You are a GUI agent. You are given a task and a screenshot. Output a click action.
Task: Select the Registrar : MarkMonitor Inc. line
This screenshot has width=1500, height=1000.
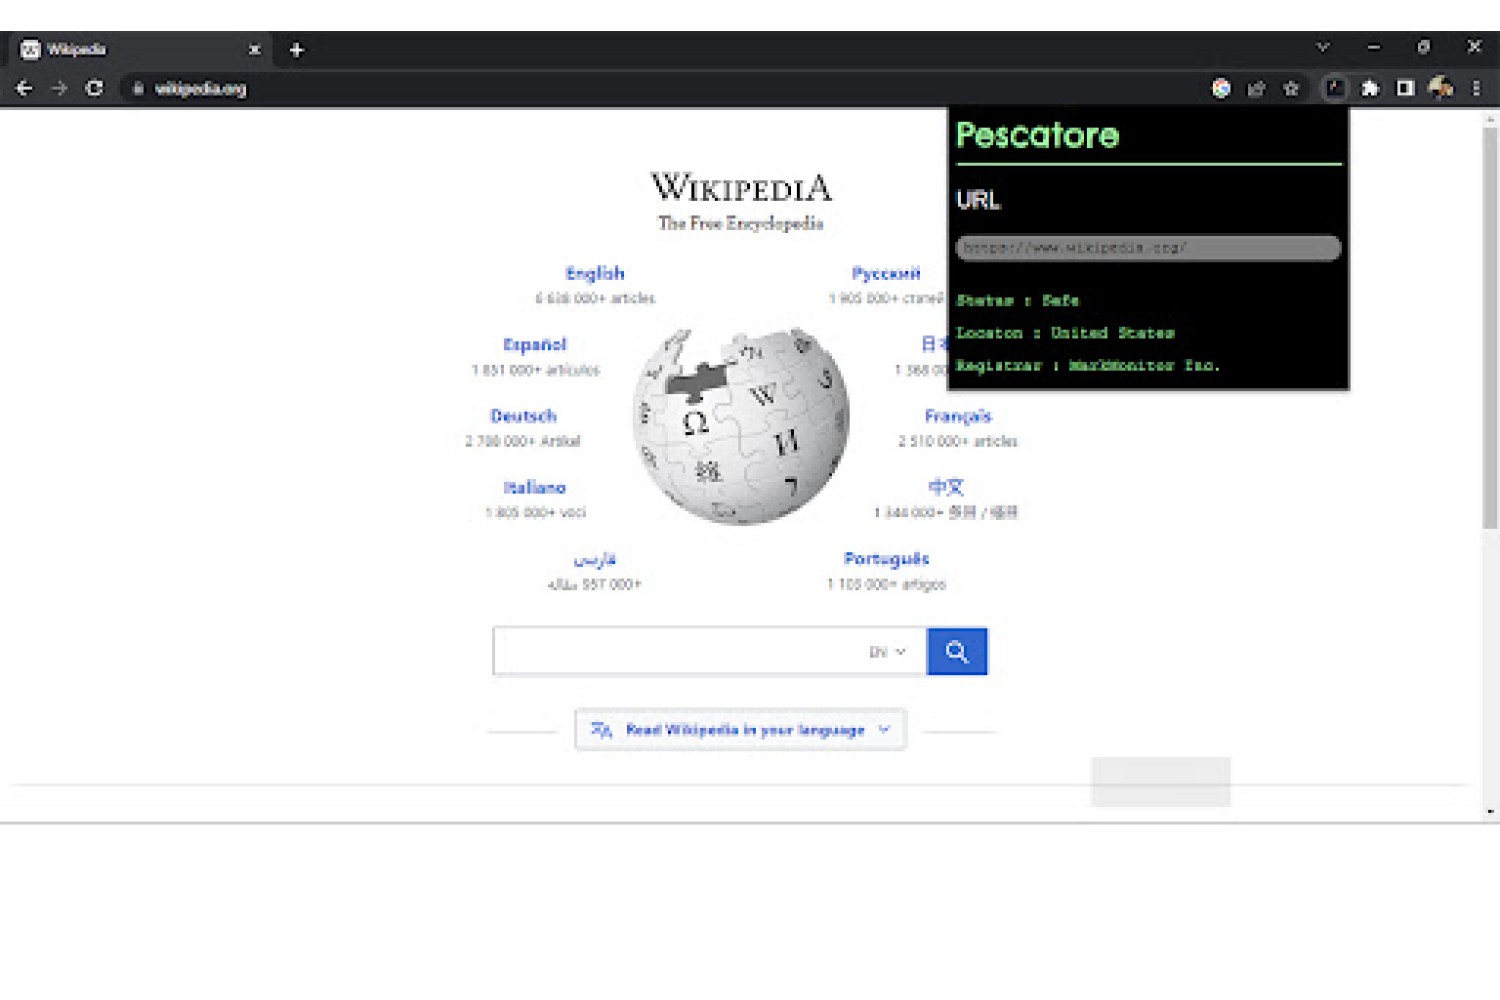[1088, 366]
